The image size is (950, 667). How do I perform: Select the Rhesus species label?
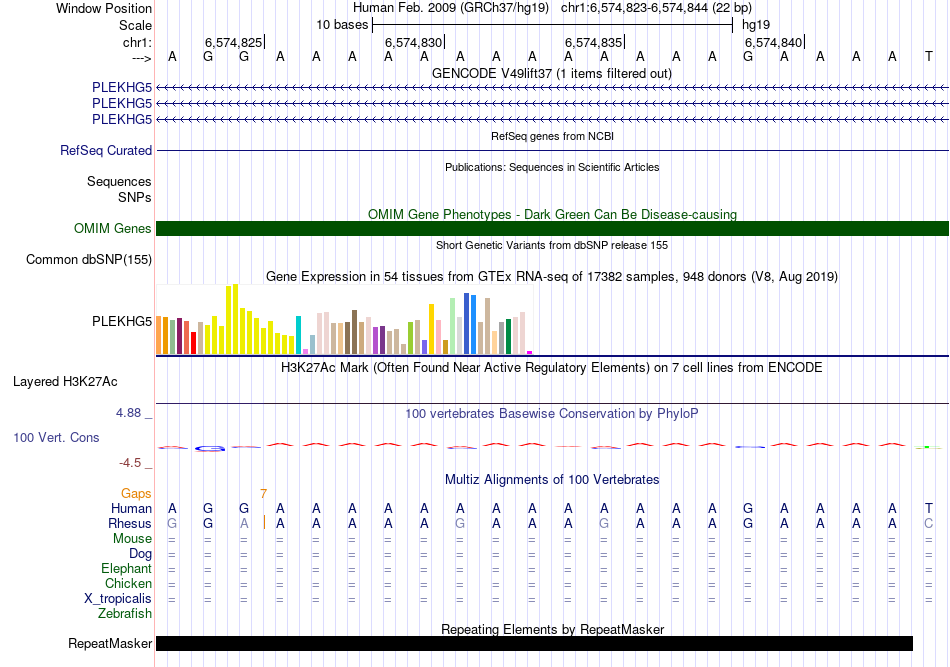click(130, 523)
